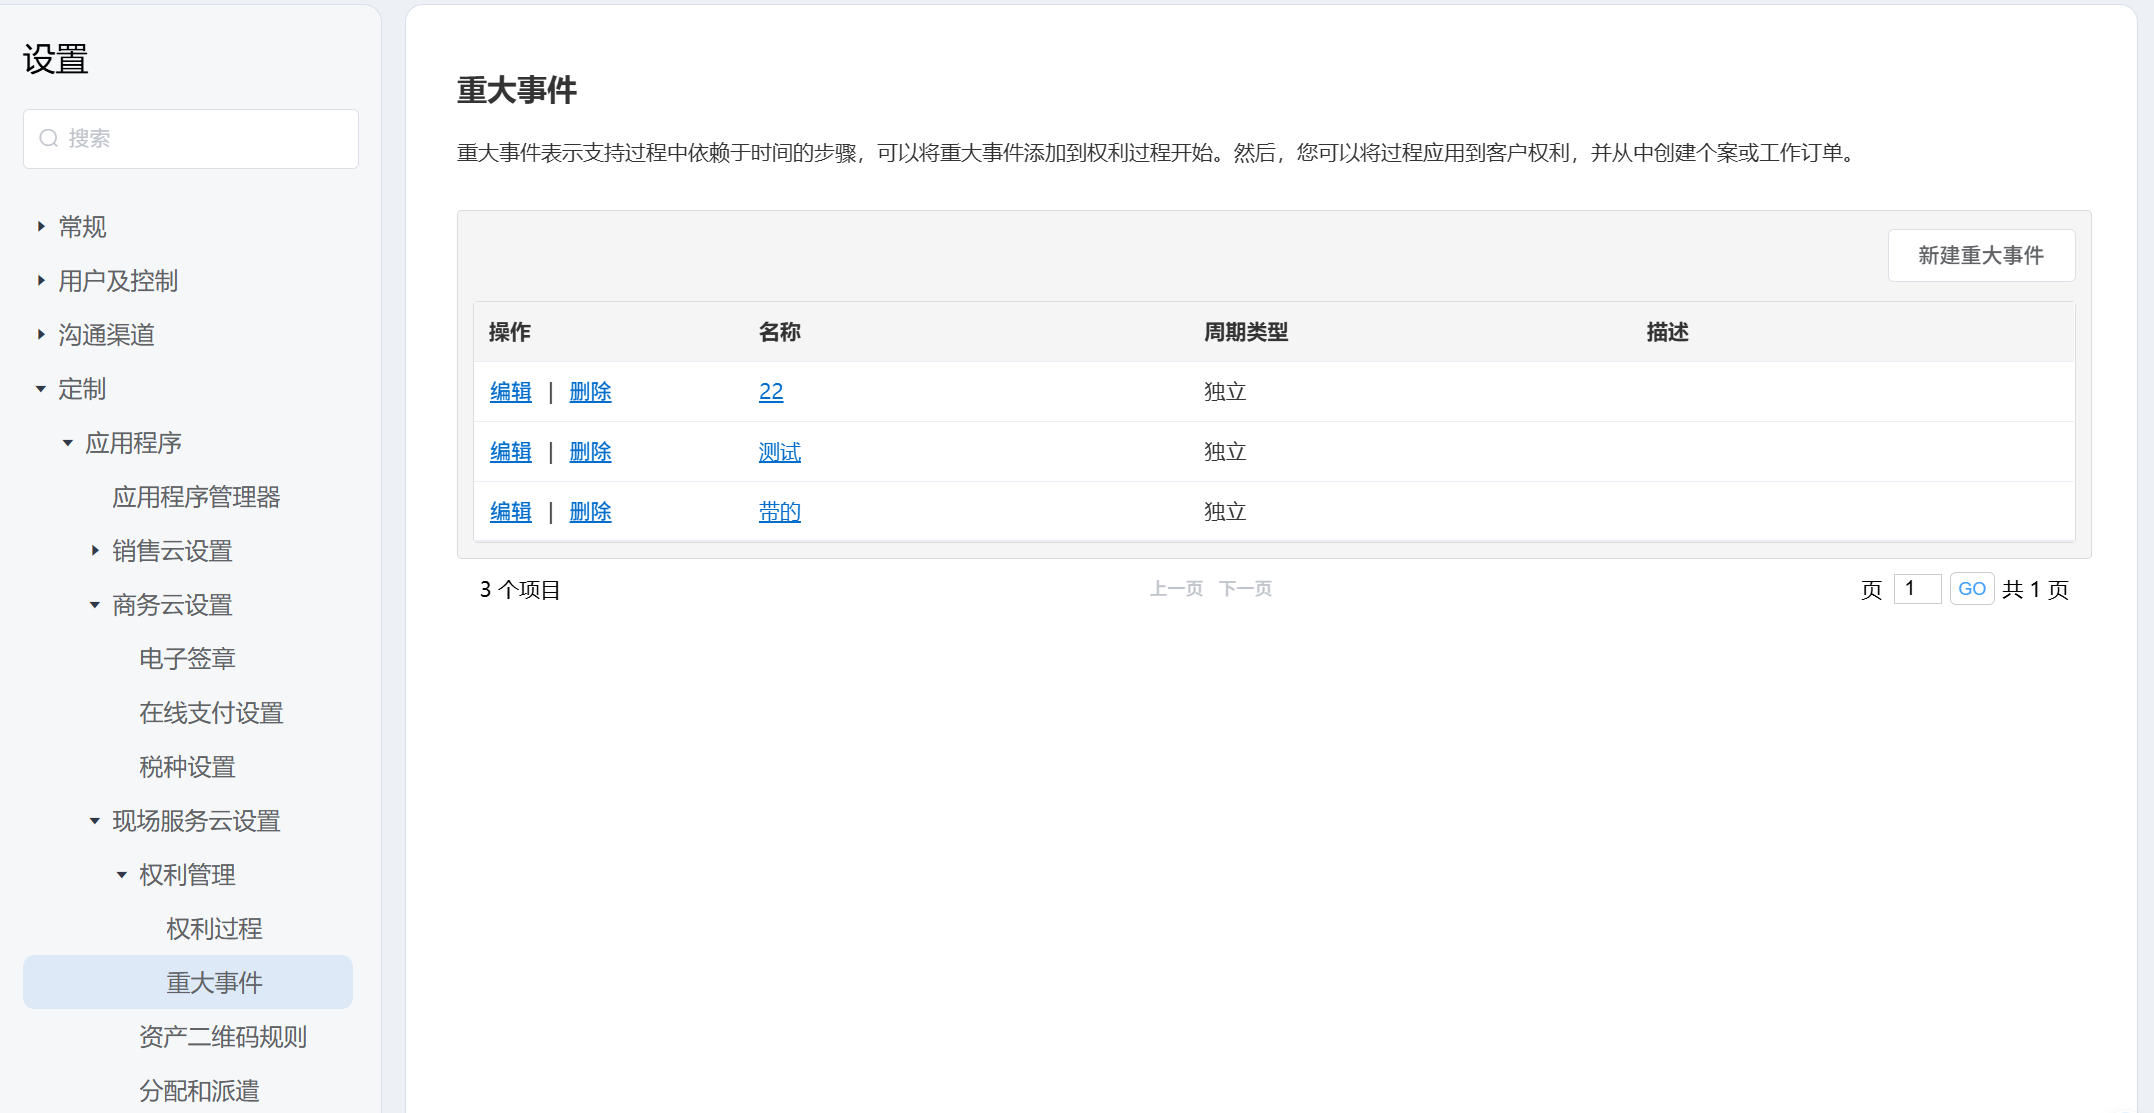Image resolution: width=2154 pixels, height=1113 pixels.
Task: Click the page number input field
Action: point(1916,589)
